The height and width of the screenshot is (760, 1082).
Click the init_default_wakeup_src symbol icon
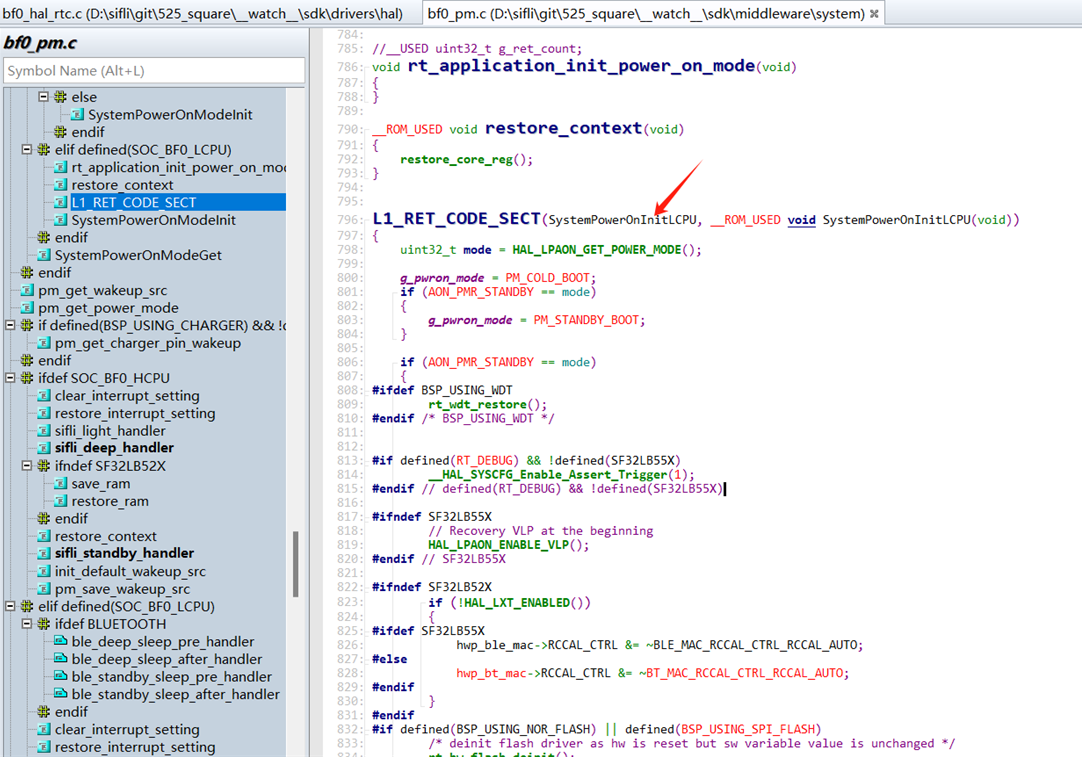pos(44,571)
